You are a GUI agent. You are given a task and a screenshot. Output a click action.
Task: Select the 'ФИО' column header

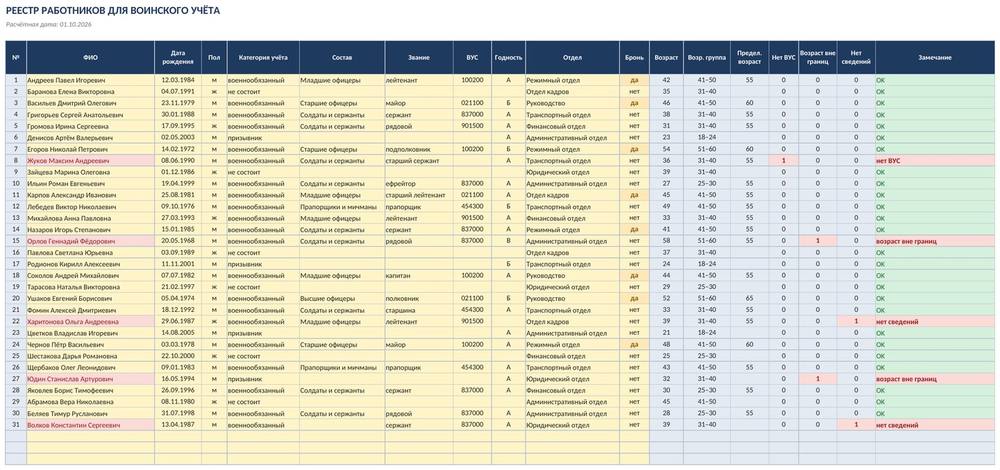[x=90, y=57]
